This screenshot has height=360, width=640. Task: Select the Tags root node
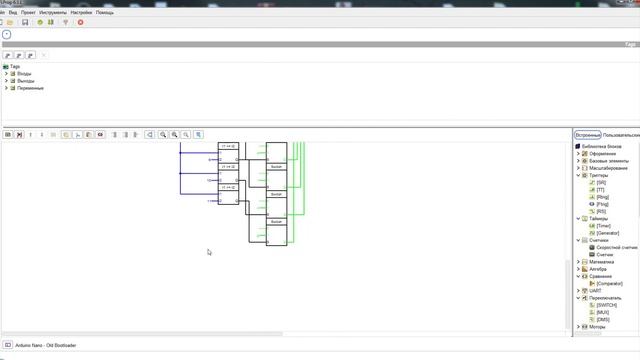click(x=15, y=67)
